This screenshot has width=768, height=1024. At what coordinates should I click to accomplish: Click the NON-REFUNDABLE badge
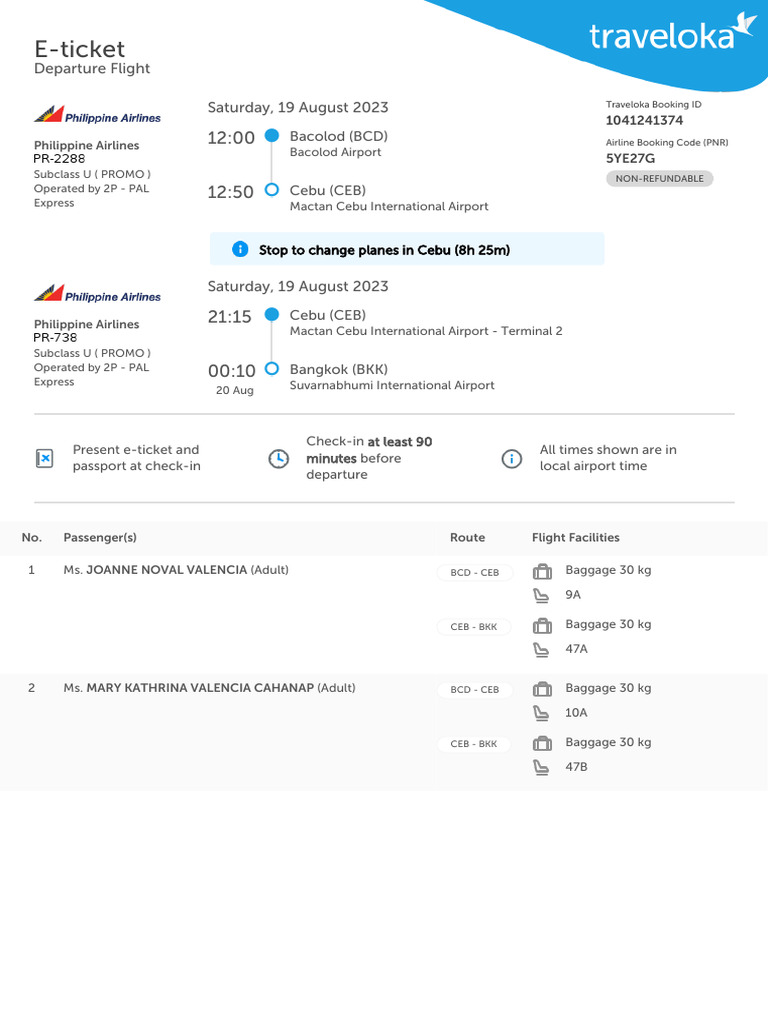659,179
